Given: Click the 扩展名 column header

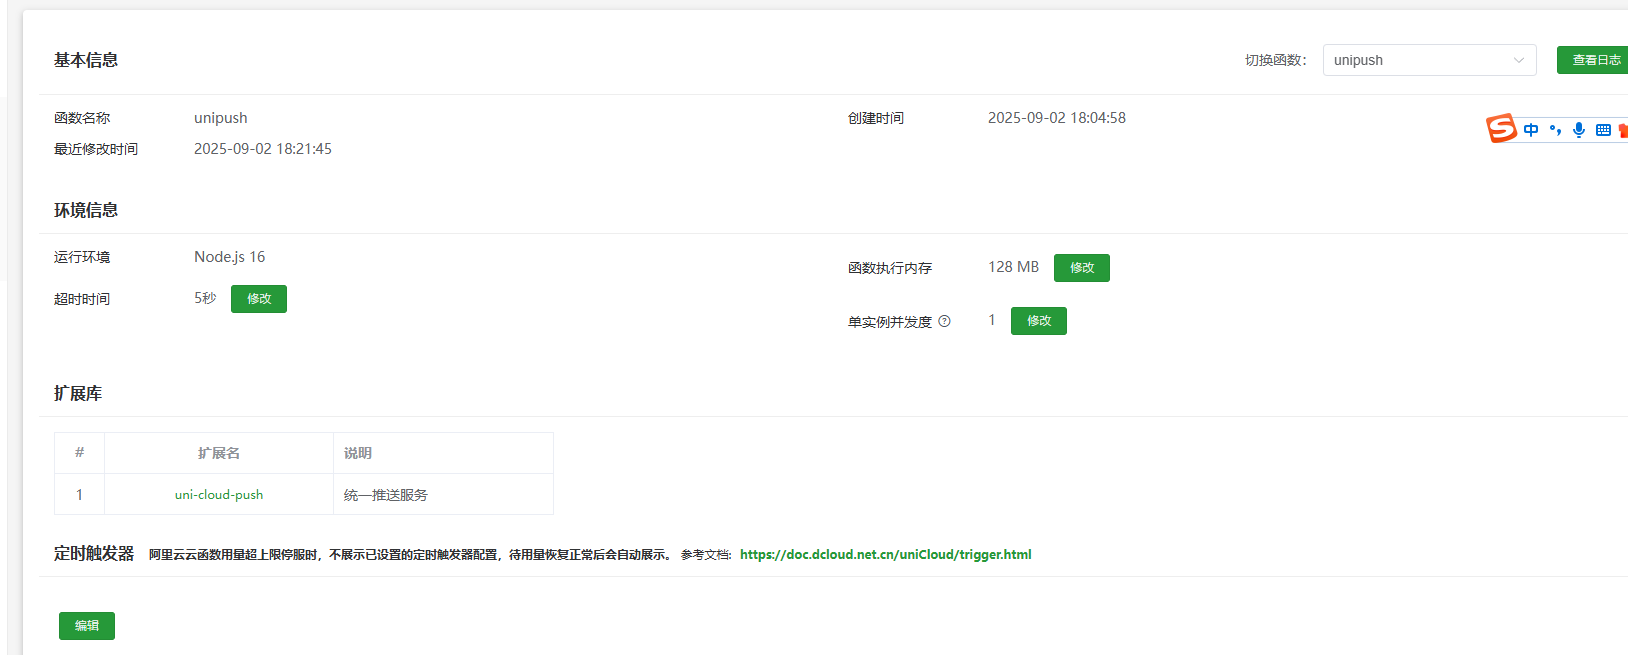Looking at the screenshot, I should coord(219,453).
